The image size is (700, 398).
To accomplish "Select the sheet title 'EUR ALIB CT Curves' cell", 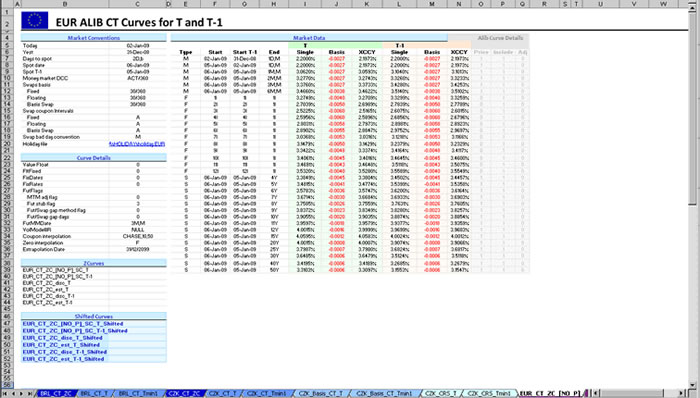I will click(x=139, y=22).
